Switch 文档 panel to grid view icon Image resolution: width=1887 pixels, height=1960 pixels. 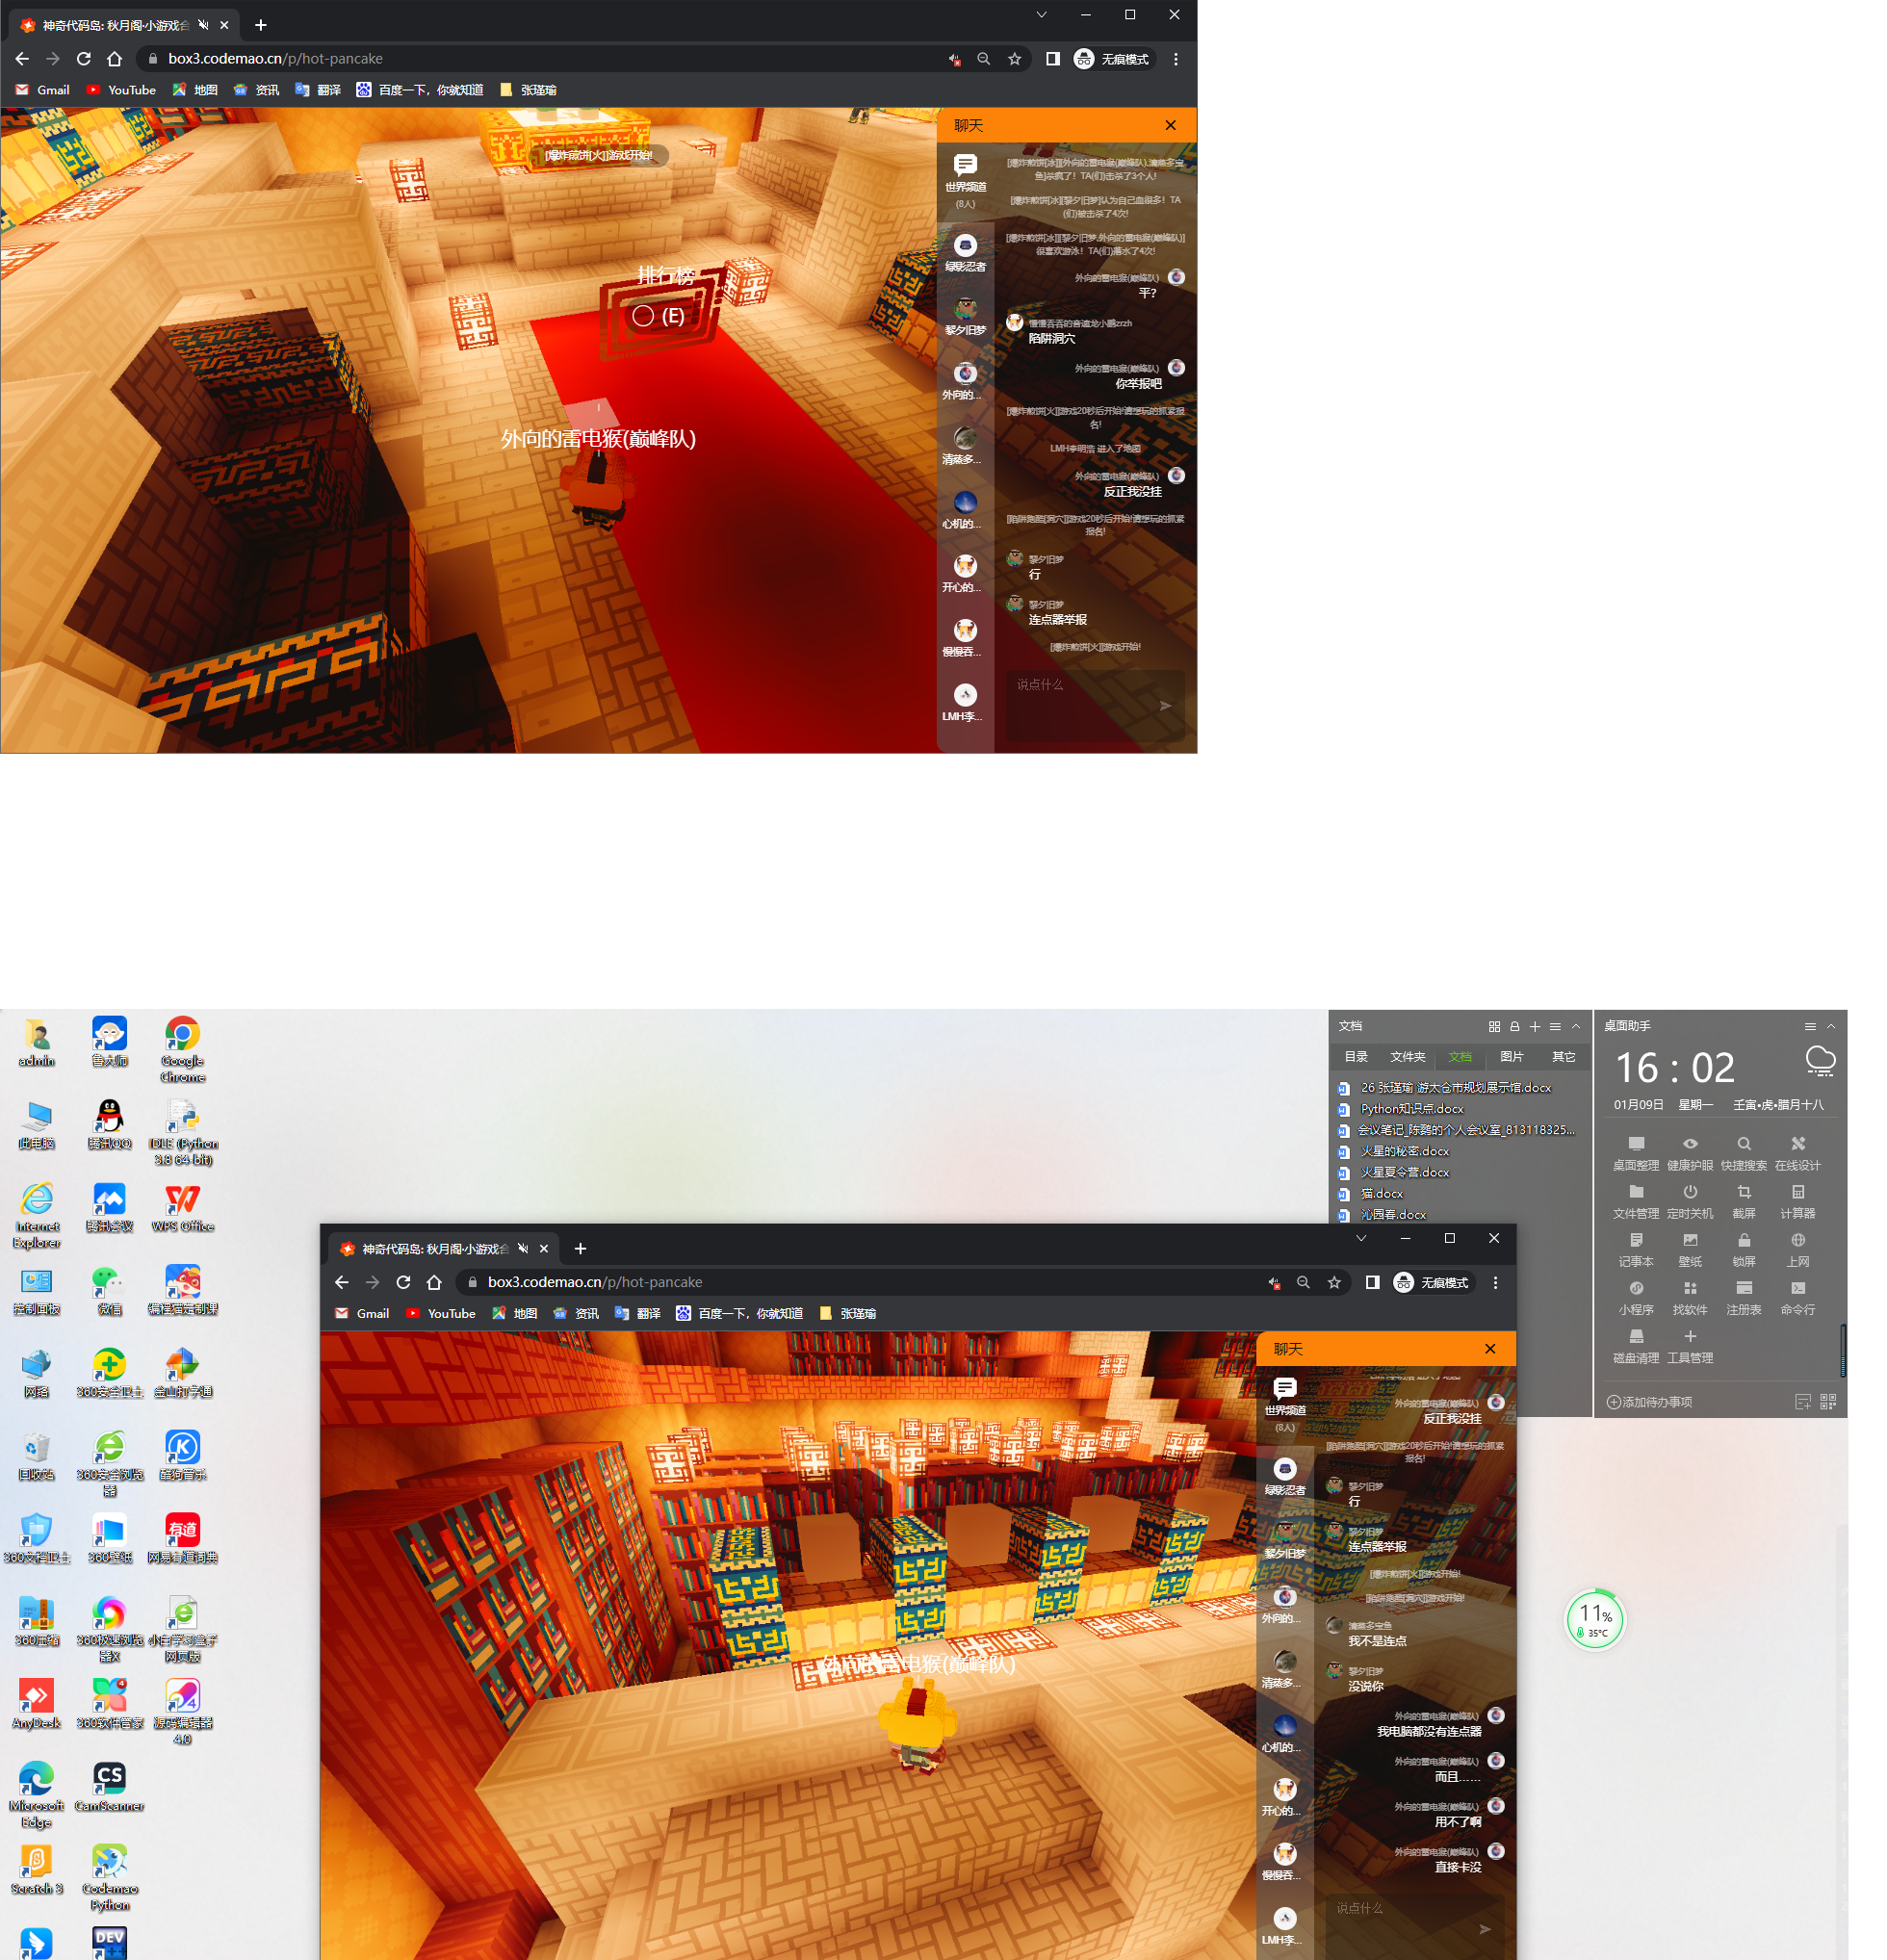[1494, 1026]
